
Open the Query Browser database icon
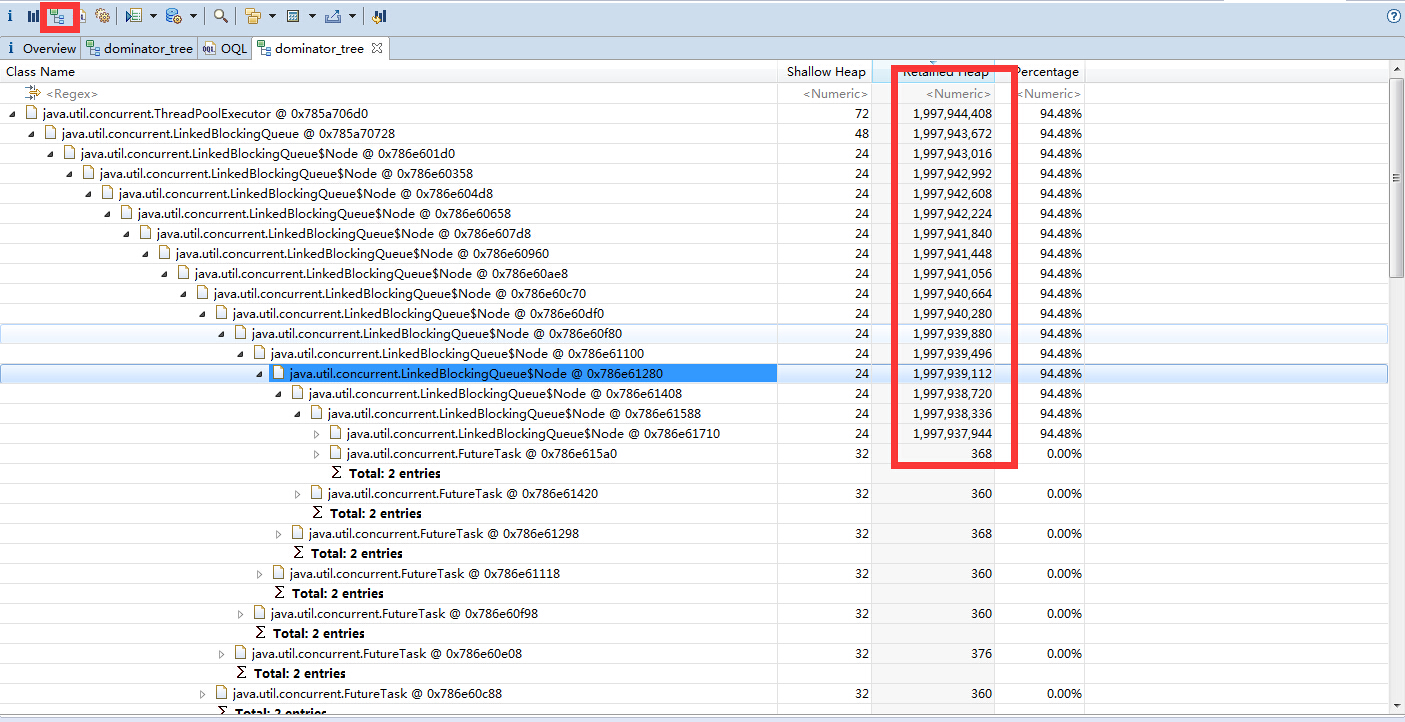(173, 16)
